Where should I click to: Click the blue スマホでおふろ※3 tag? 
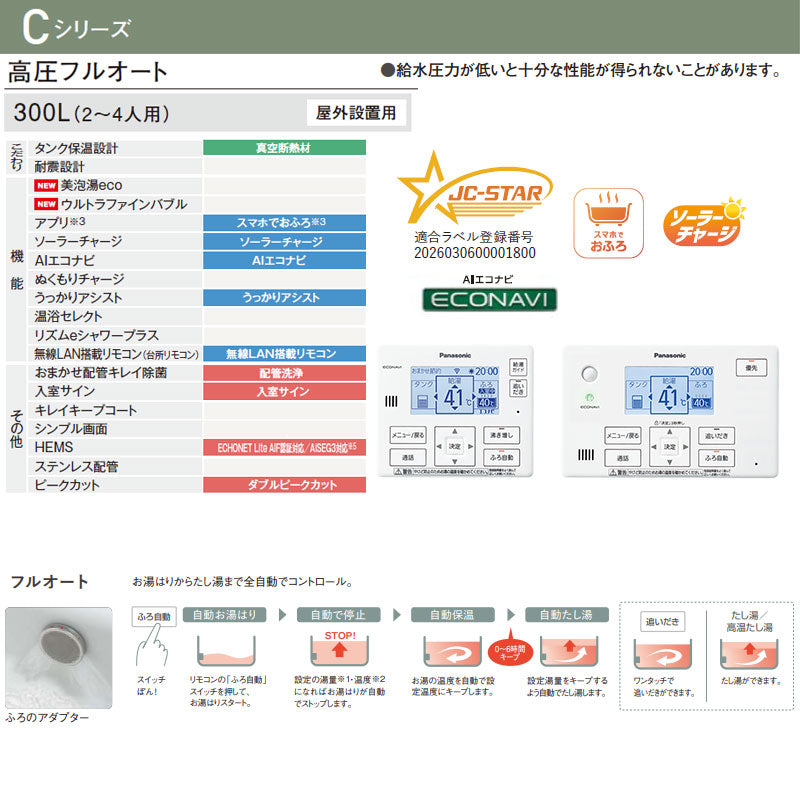point(284,222)
